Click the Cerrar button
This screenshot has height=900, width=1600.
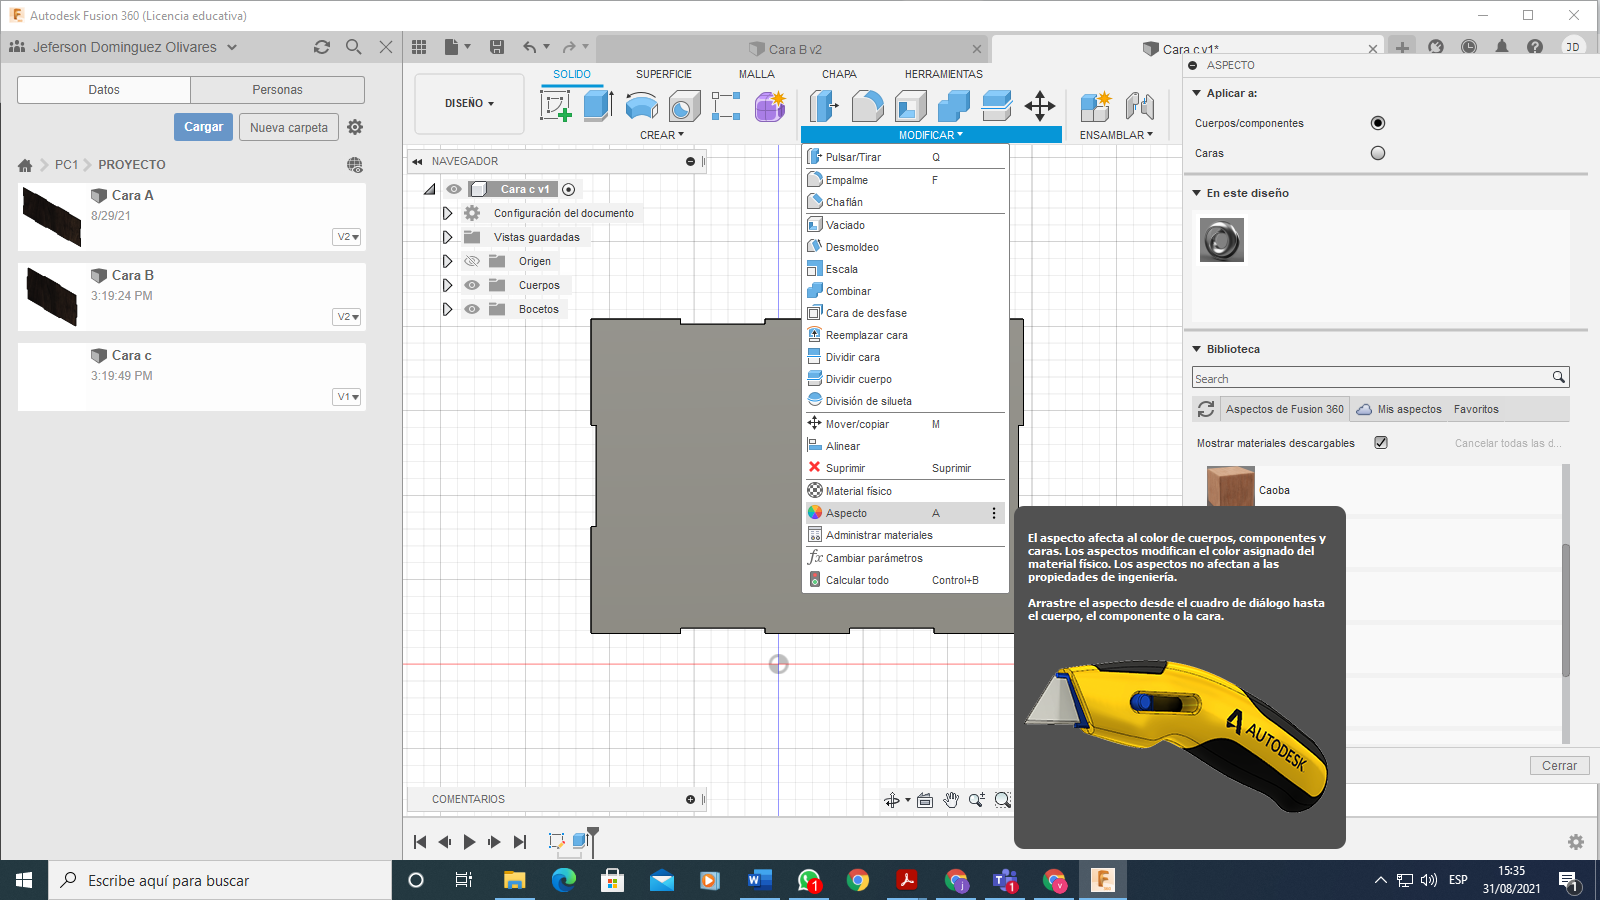[x=1559, y=765]
